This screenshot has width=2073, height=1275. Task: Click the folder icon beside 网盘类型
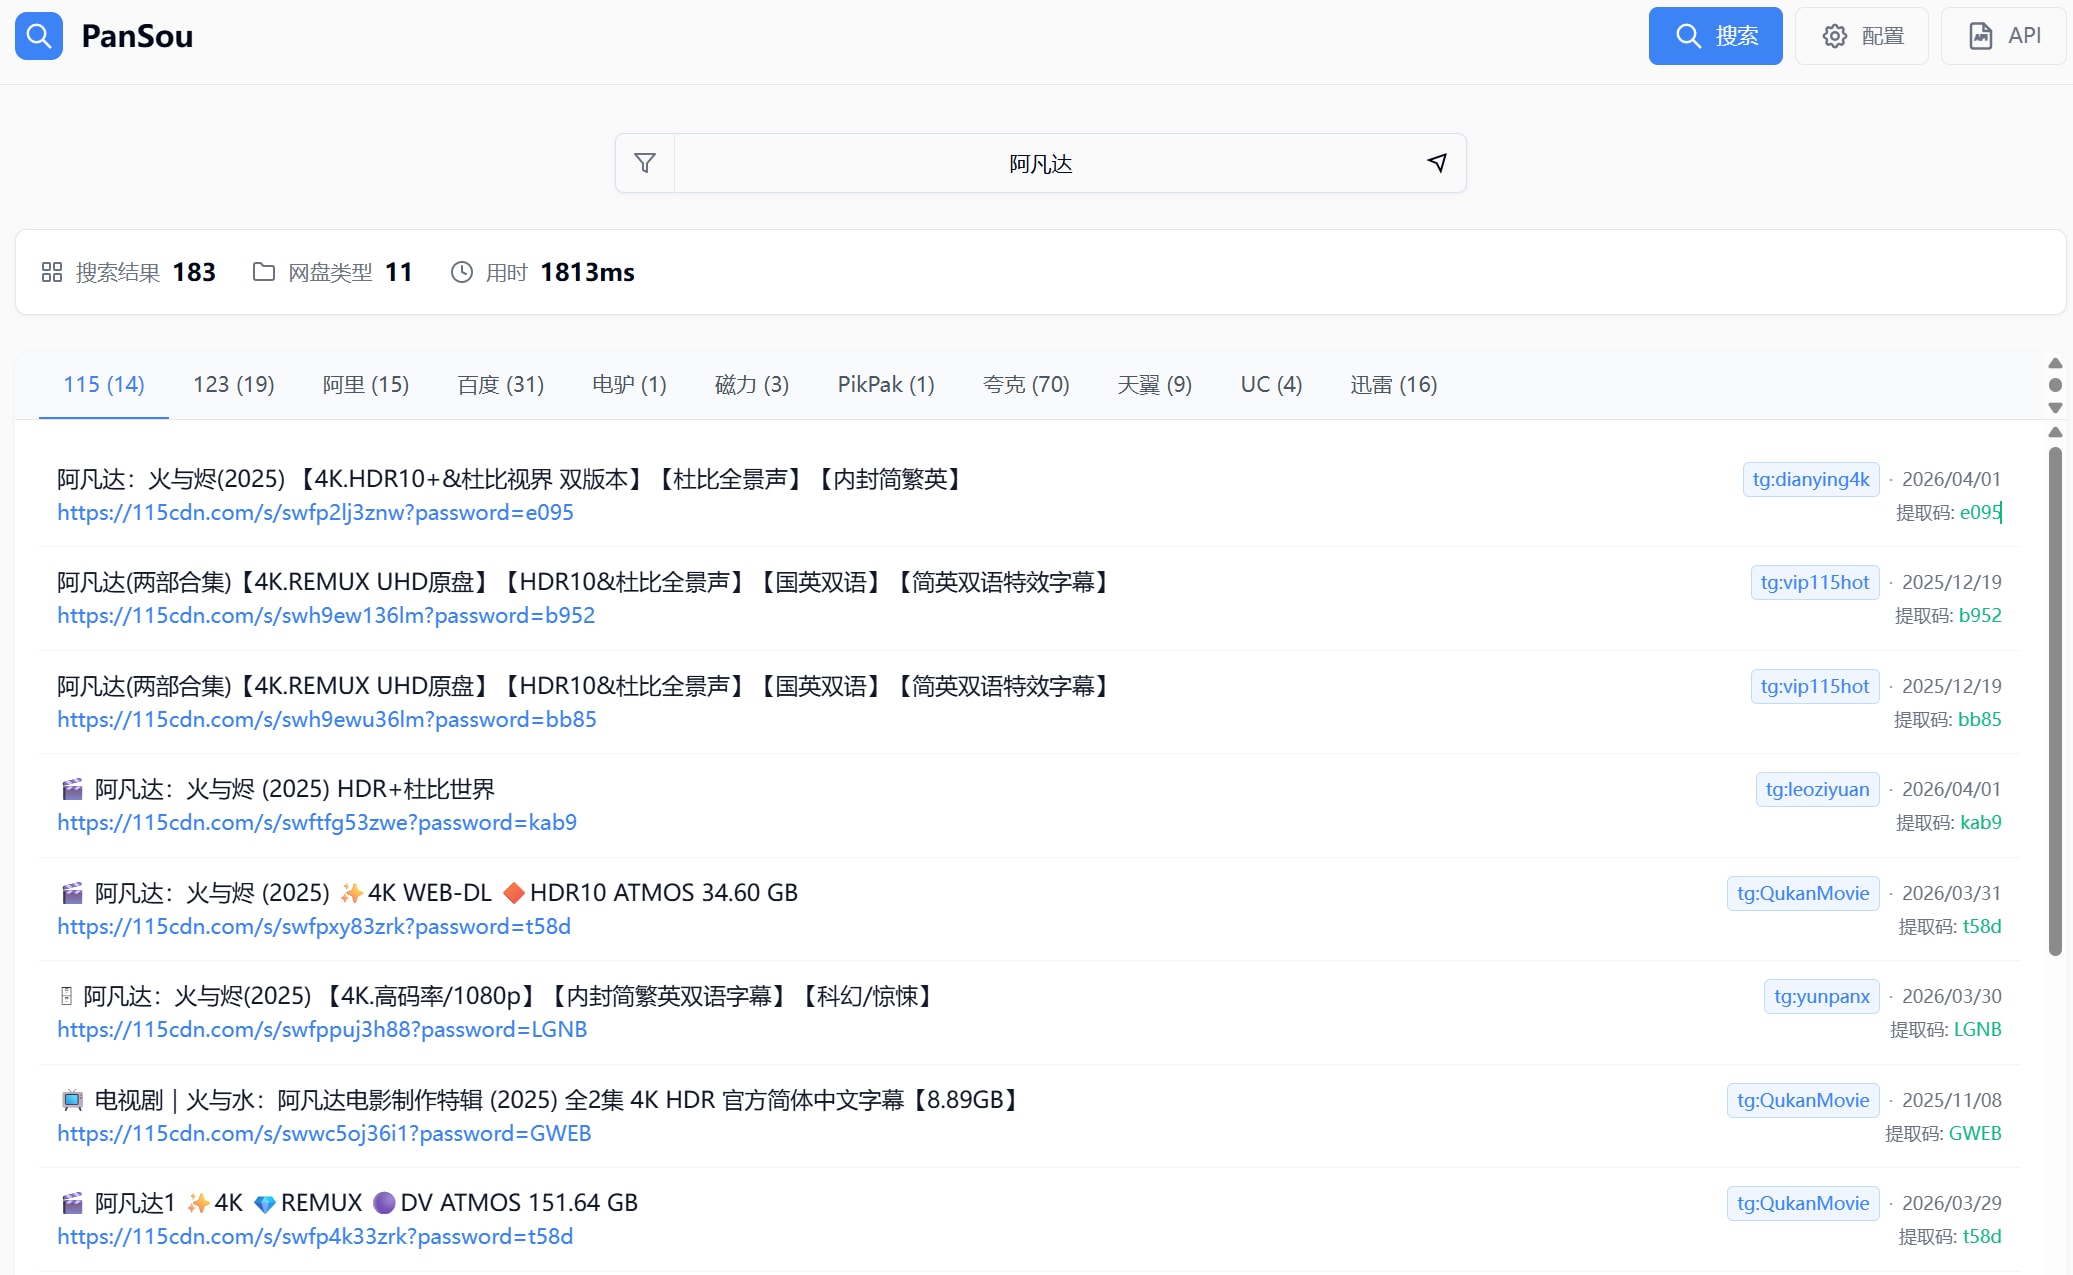263,272
